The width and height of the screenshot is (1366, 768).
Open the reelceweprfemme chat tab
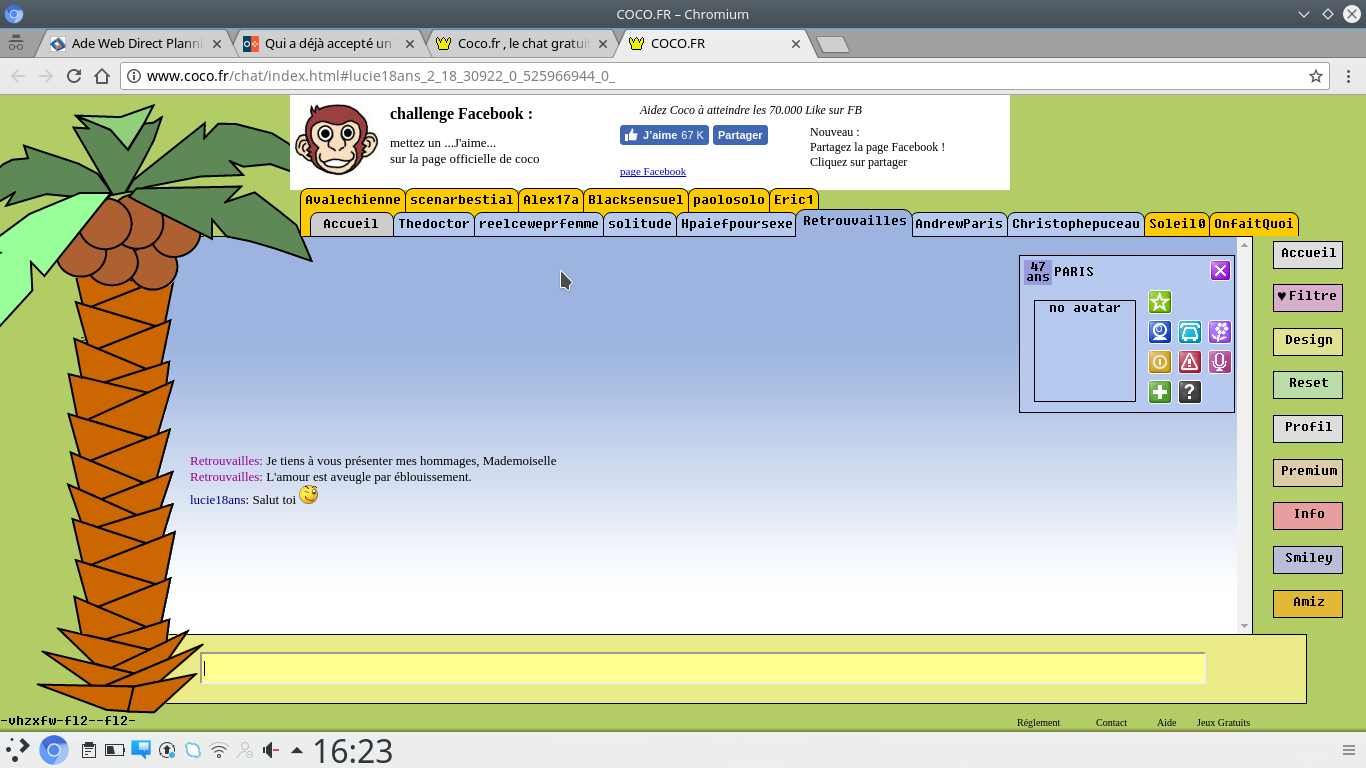539,224
